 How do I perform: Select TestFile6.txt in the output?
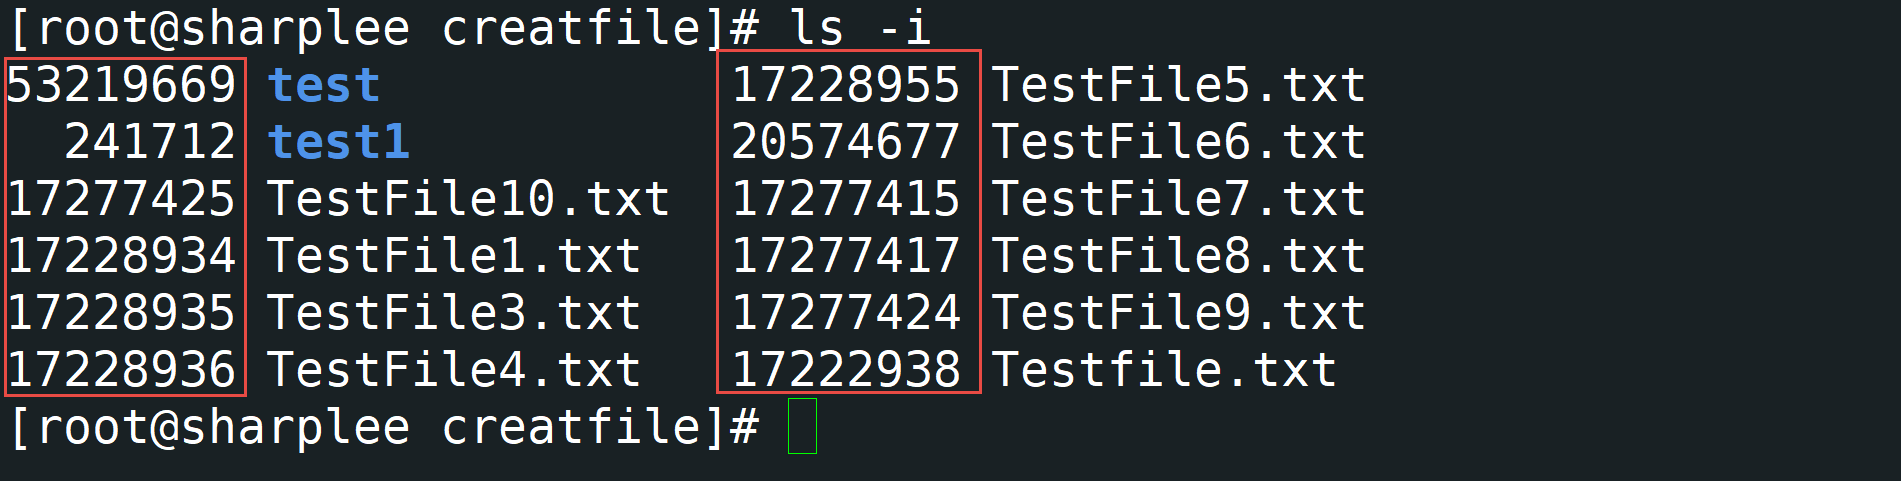(1177, 142)
